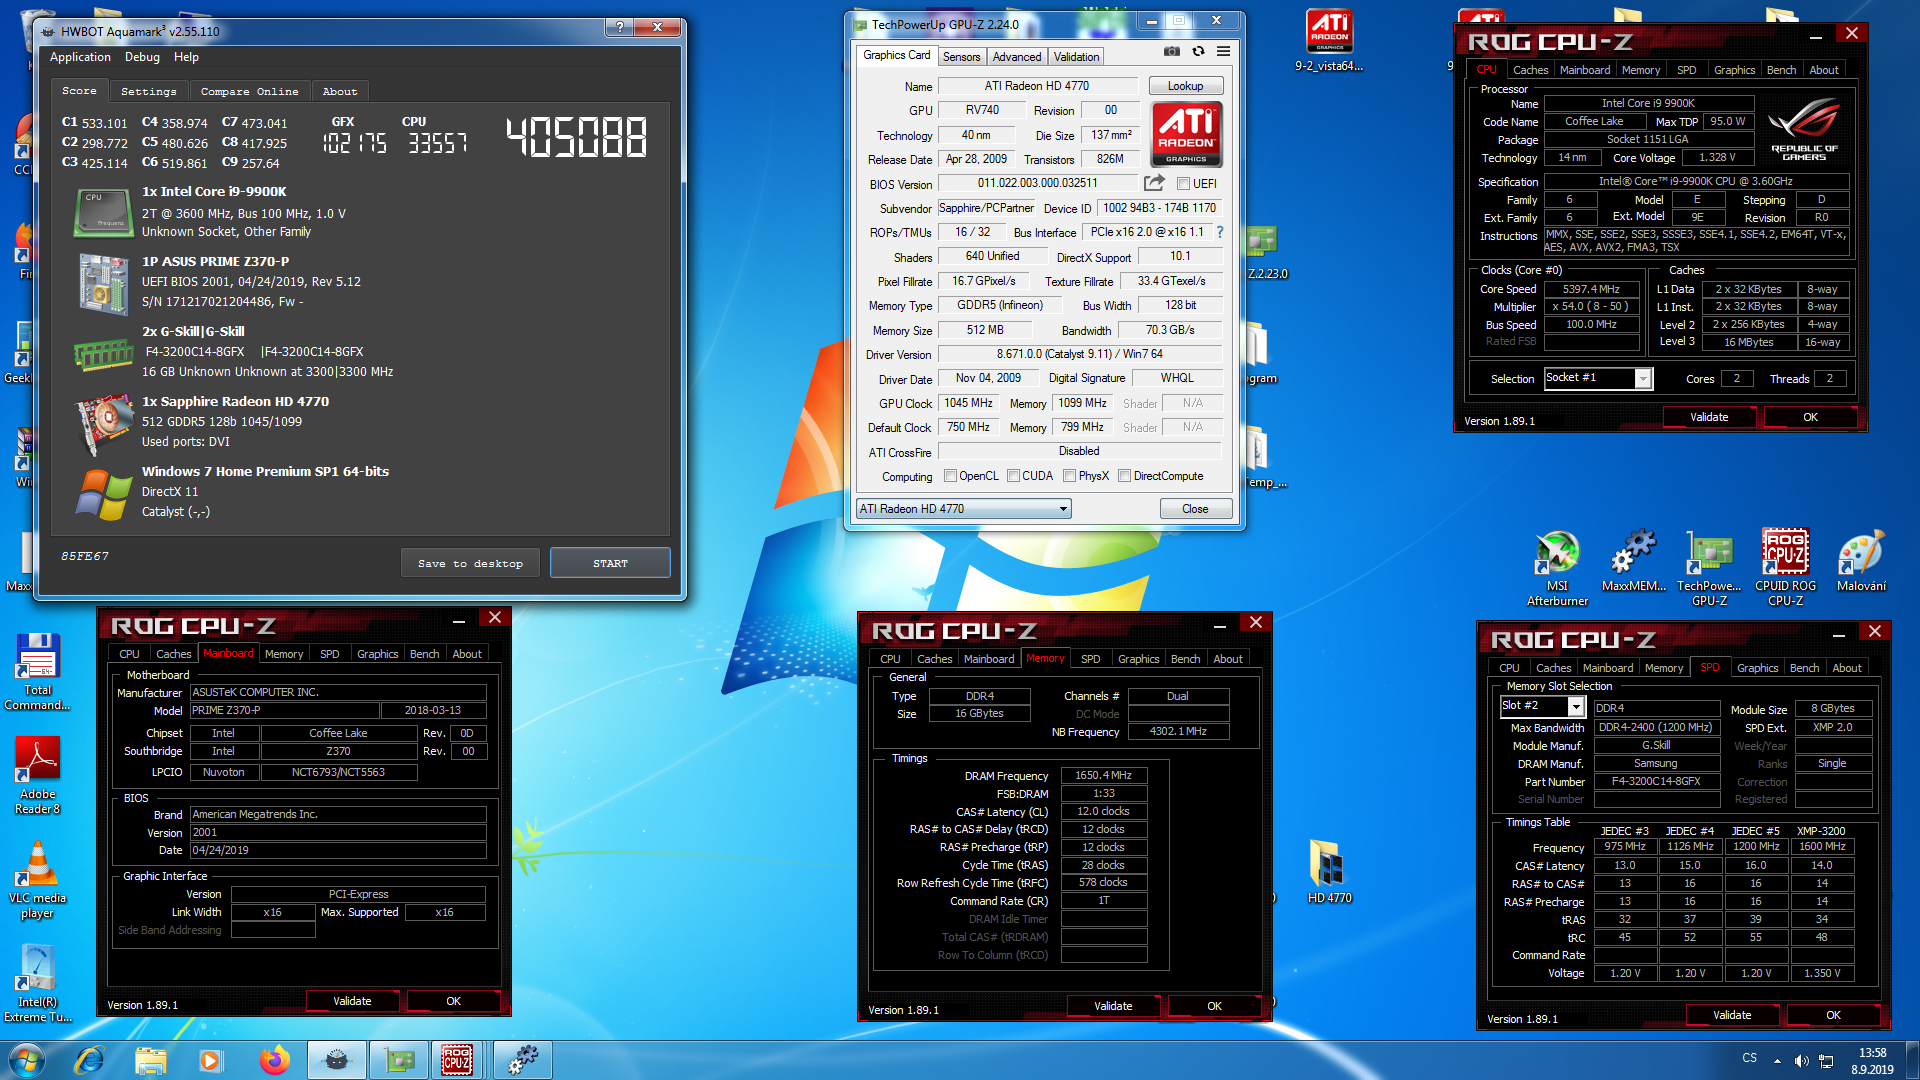Screen dimensions: 1920x1080
Task: Open TechPowerUp GPU-Z desktop icon
Action: coord(1709,568)
